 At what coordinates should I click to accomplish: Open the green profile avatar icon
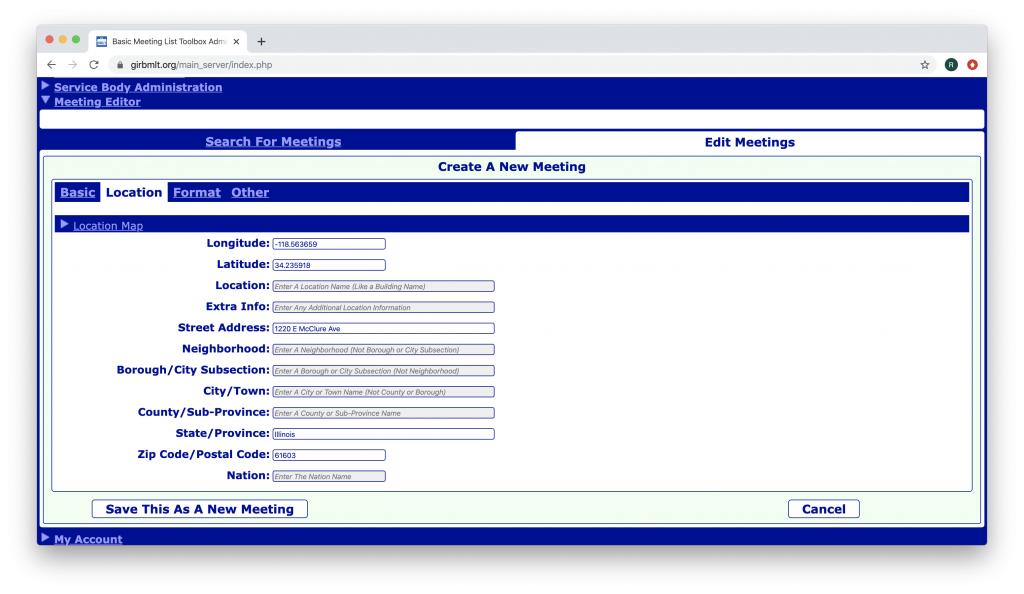(x=951, y=65)
